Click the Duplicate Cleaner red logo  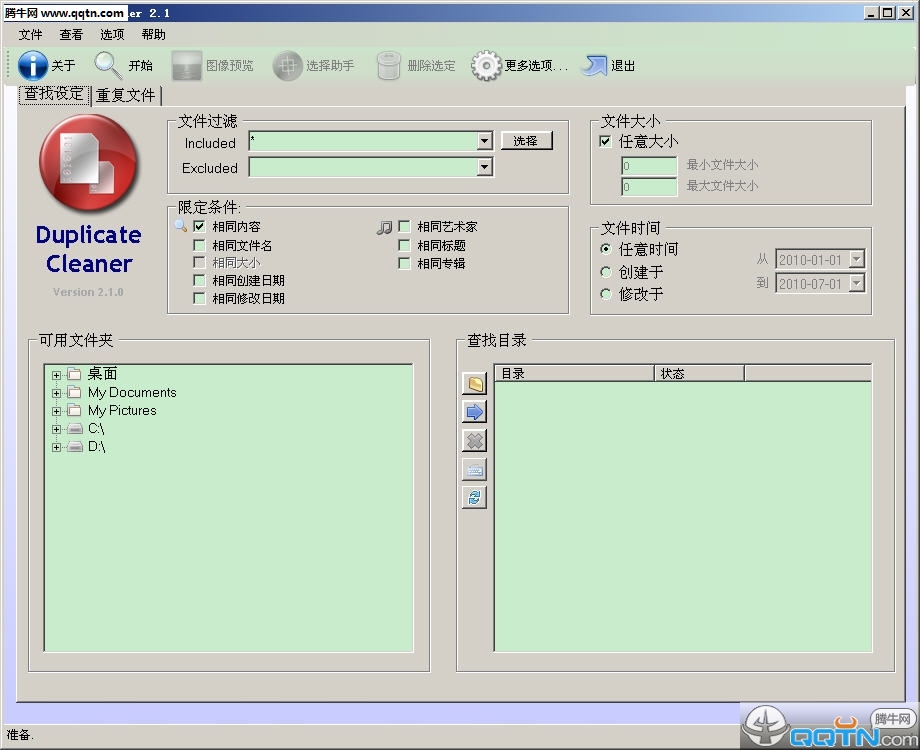click(x=89, y=163)
